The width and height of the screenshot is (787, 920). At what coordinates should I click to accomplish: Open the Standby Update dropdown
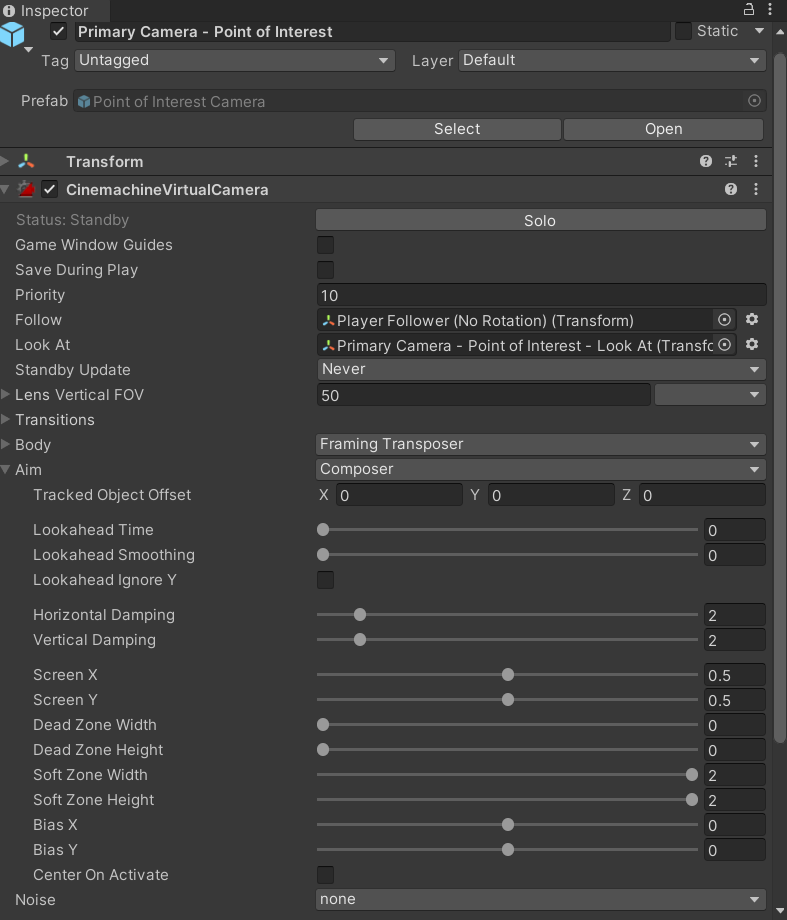pos(540,370)
